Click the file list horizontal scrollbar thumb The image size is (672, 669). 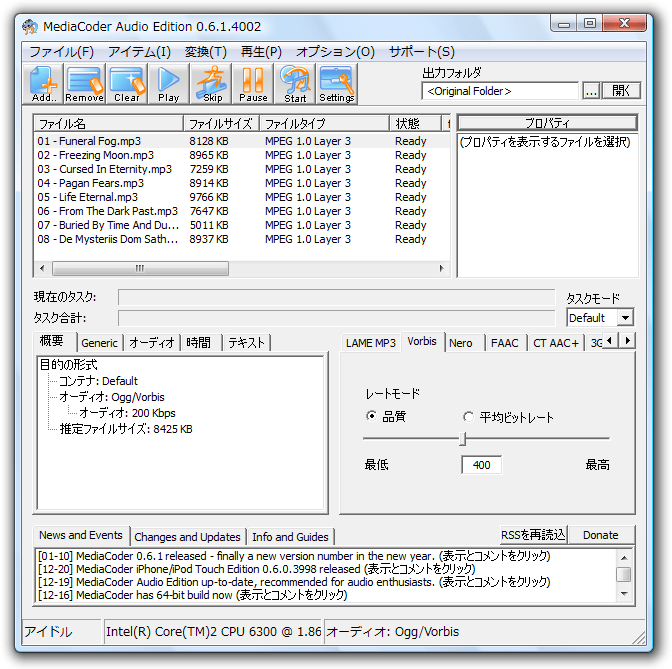(140, 269)
